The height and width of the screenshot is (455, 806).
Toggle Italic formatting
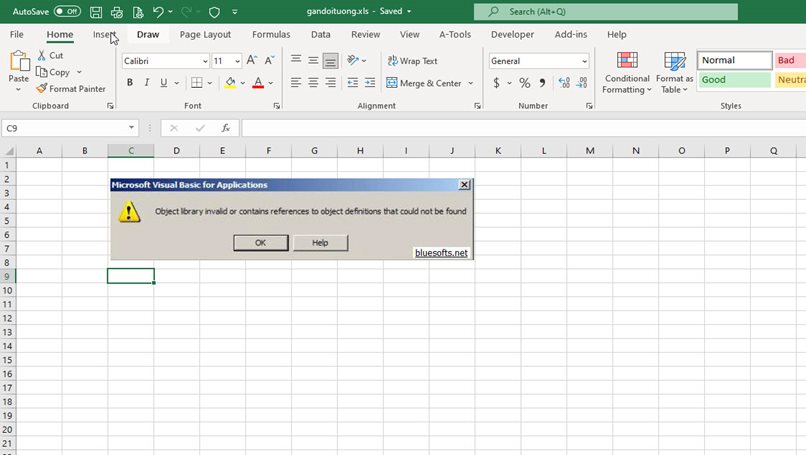(147, 83)
